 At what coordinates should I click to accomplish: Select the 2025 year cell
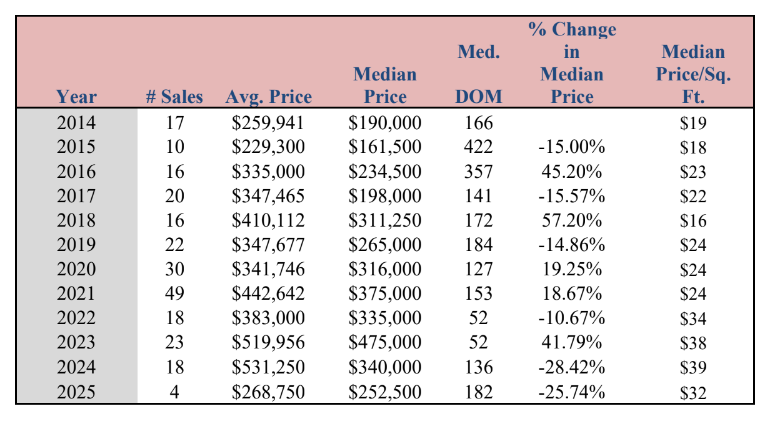click(x=76, y=392)
